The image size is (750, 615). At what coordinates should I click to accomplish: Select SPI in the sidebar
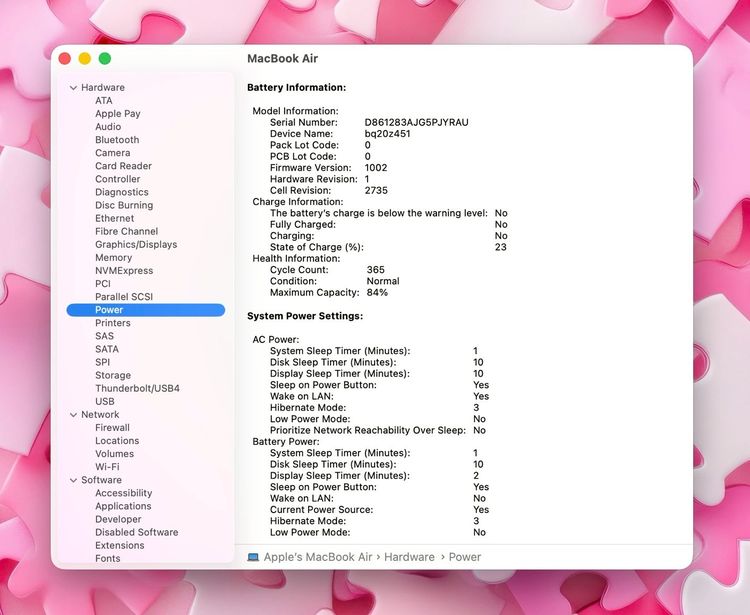click(x=103, y=362)
